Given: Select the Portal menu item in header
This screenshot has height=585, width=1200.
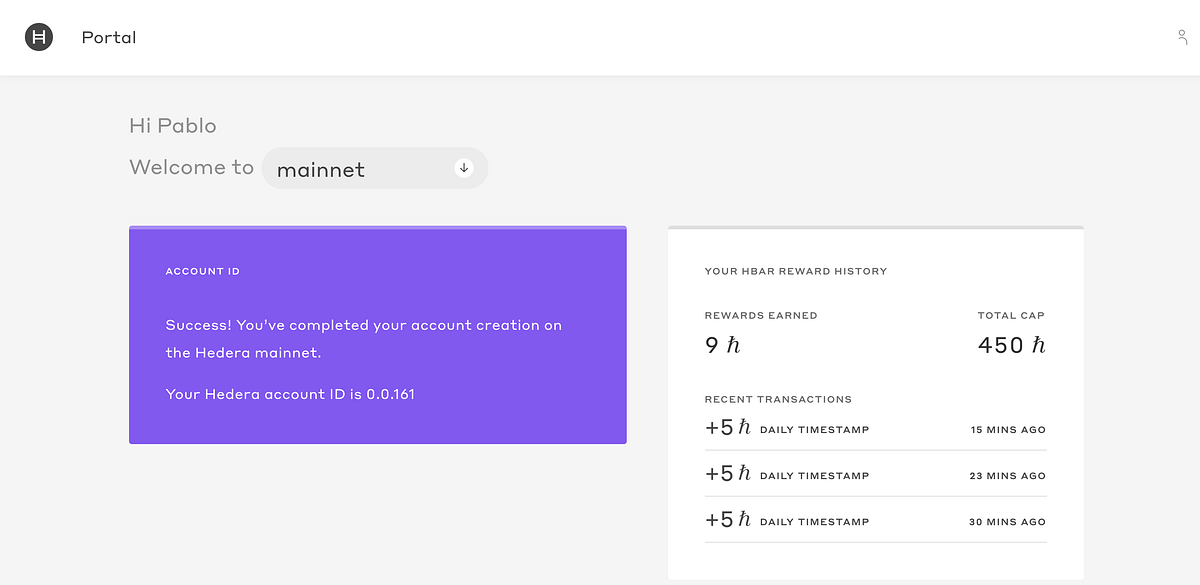Looking at the screenshot, I should 108,37.
